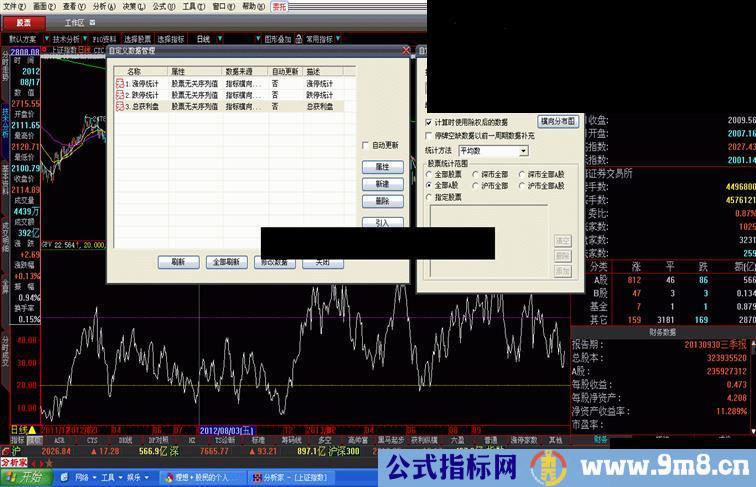The width and height of the screenshot is (756, 487).
Task: Check 停牌空缺数据以前一周期数据补充 option
Action: [x=429, y=135]
